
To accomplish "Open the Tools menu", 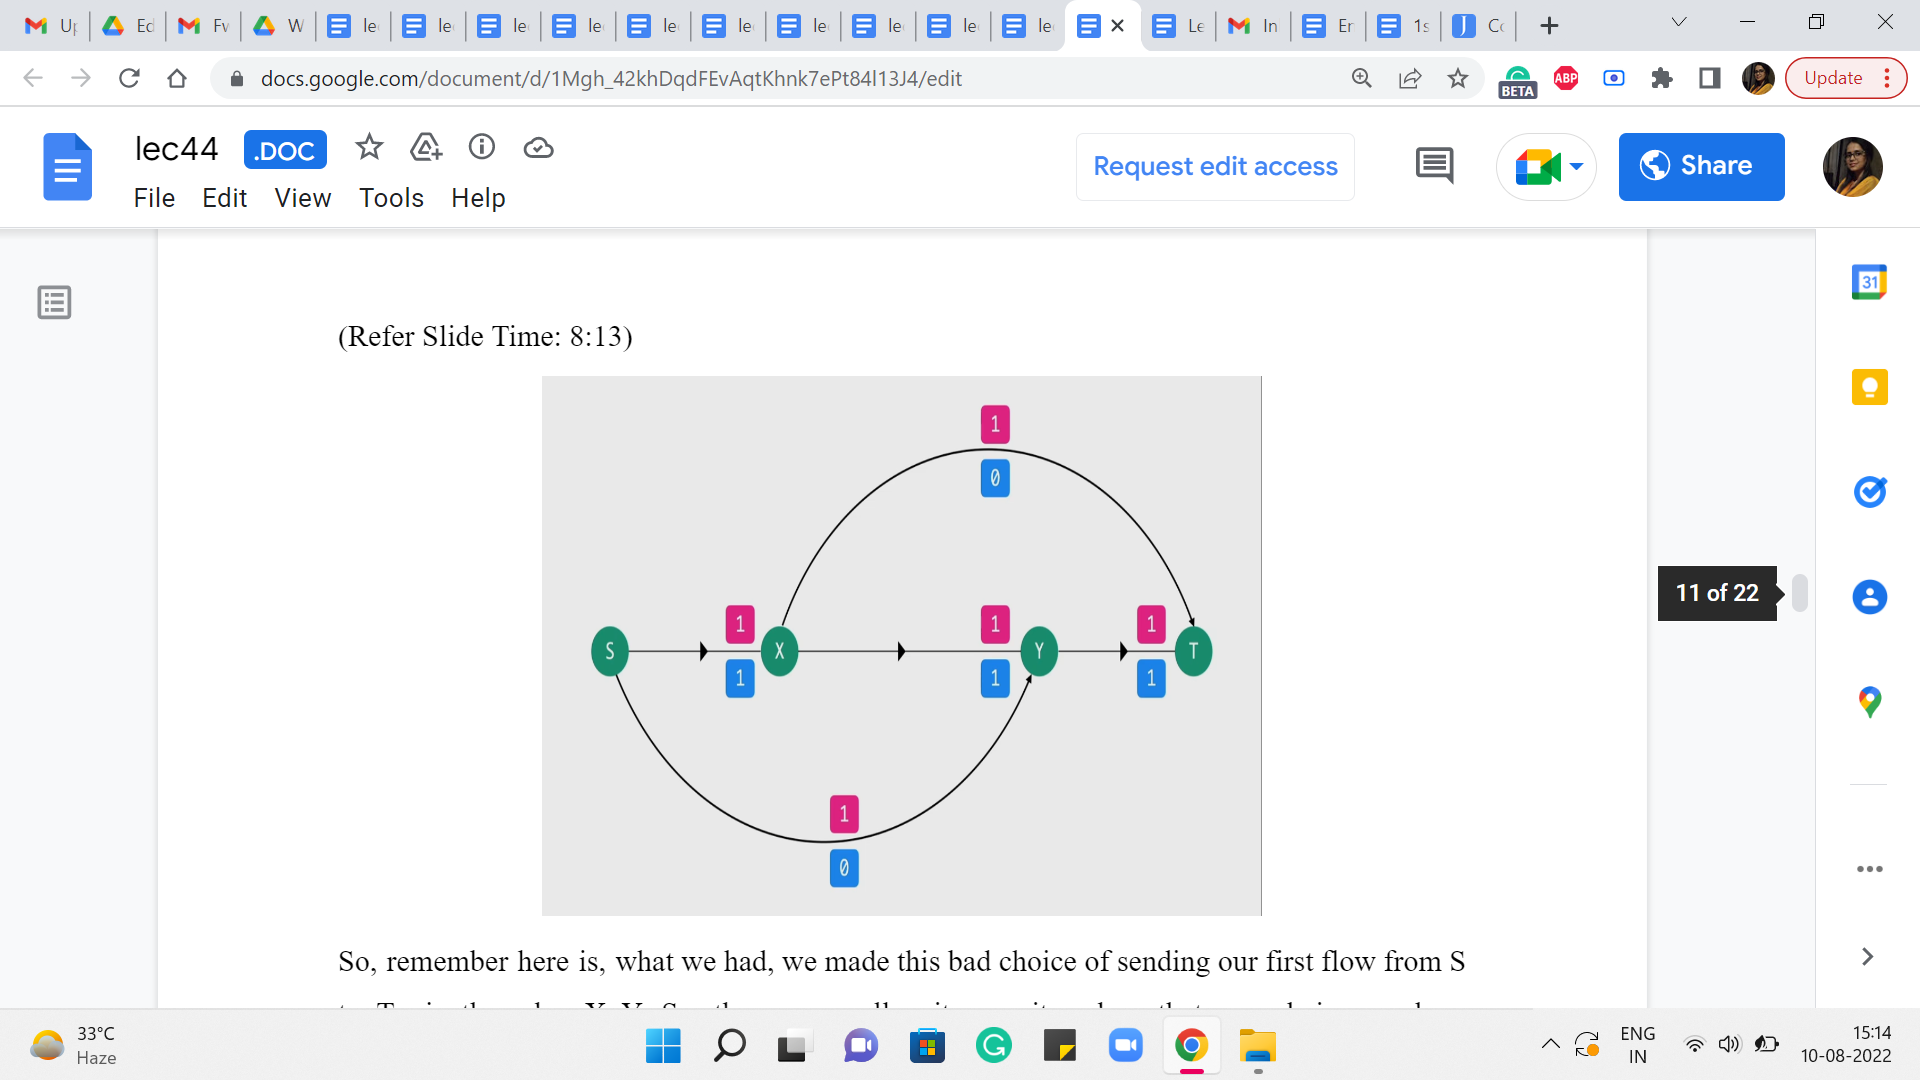I will pos(391,198).
